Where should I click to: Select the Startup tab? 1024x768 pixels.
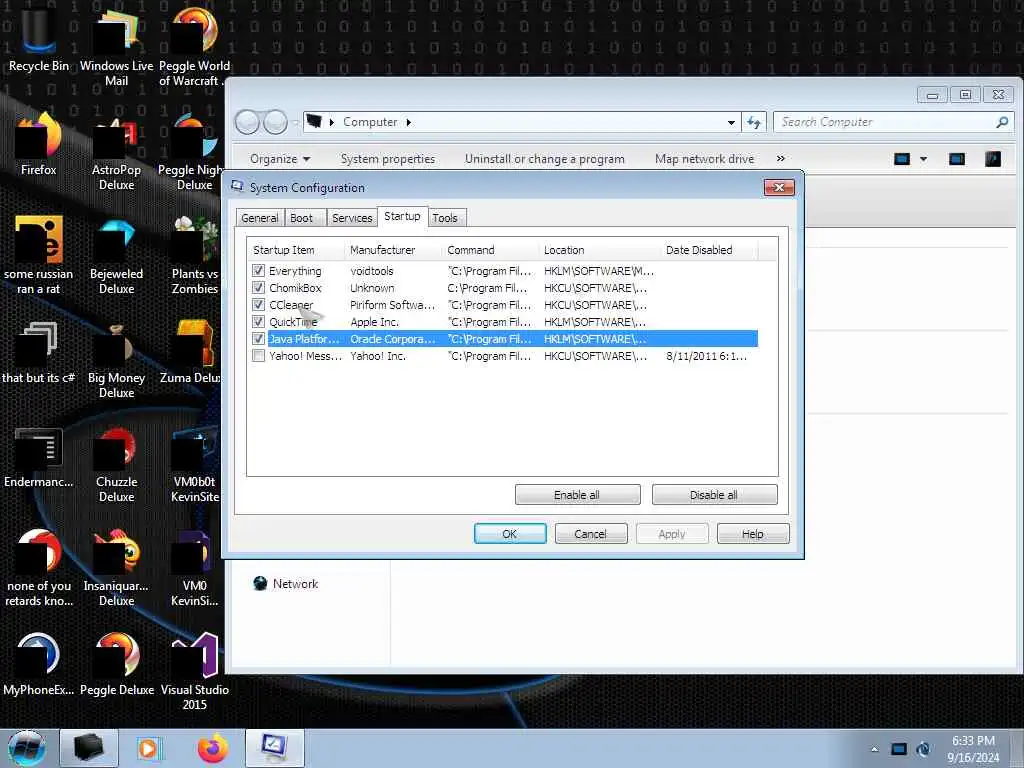[x=402, y=216]
